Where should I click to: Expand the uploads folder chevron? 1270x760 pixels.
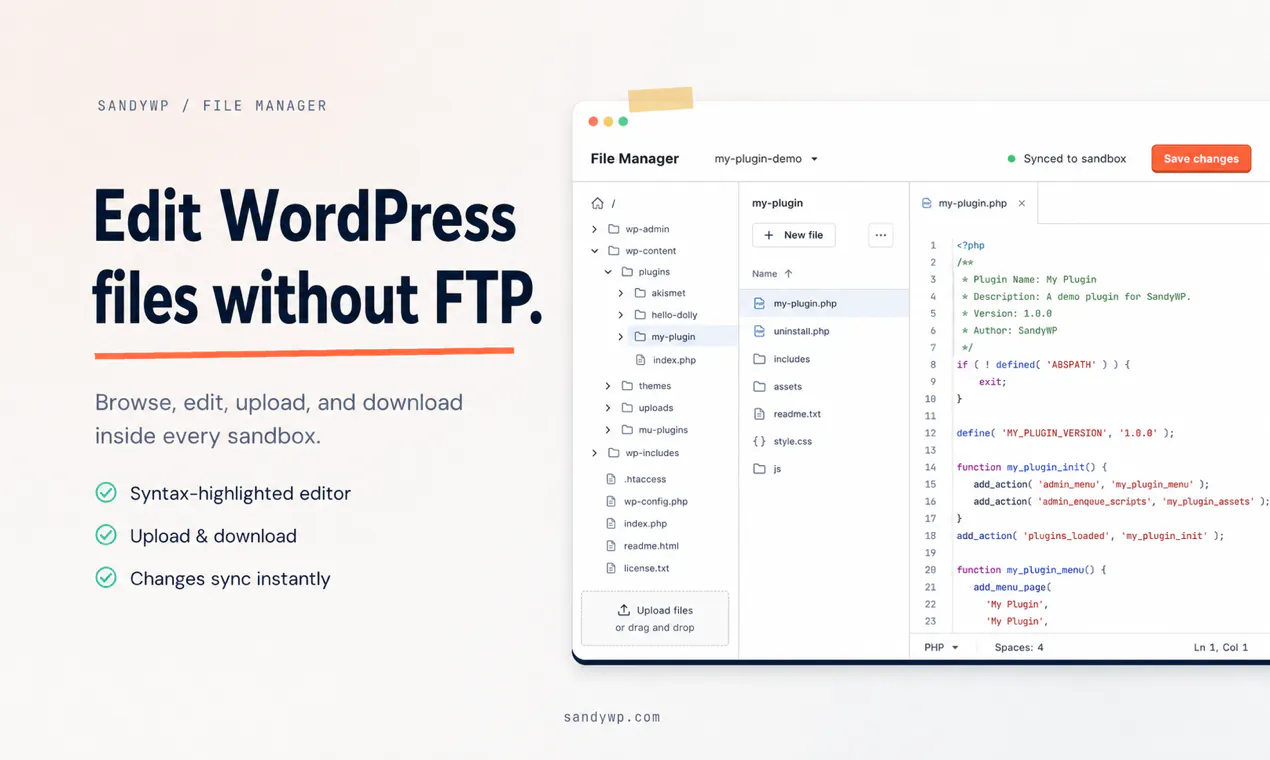(608, 408)
